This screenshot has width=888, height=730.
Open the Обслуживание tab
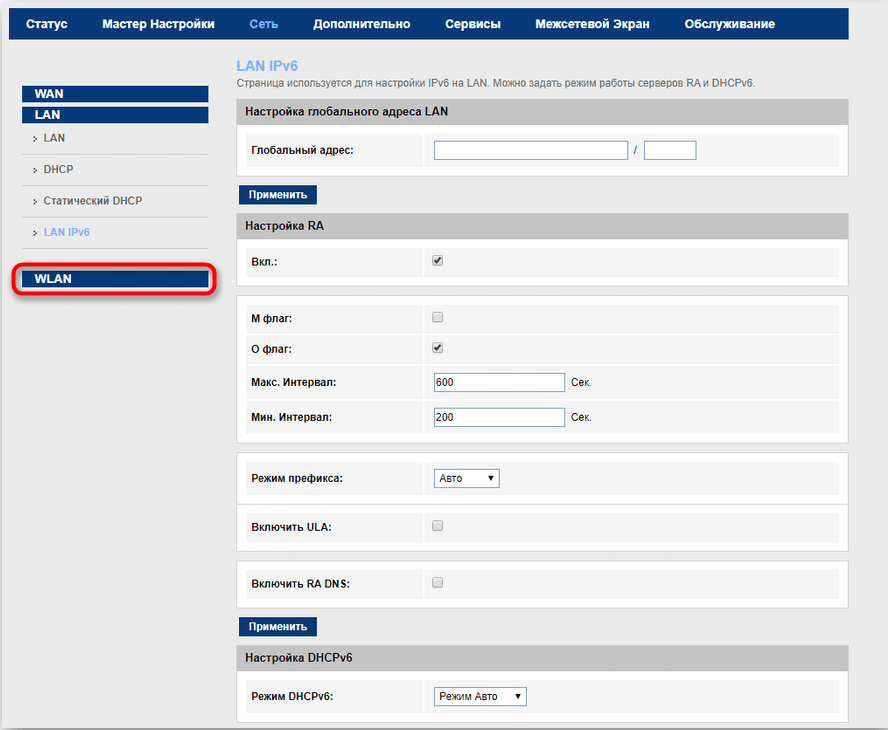pyautogui.click(x=729, y=24)
